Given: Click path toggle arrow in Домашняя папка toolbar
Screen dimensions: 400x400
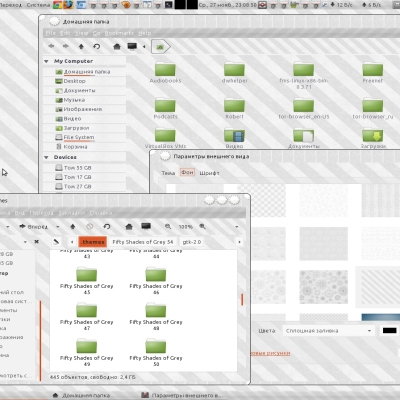Looking at the screenshot, I should pos(144,47).
